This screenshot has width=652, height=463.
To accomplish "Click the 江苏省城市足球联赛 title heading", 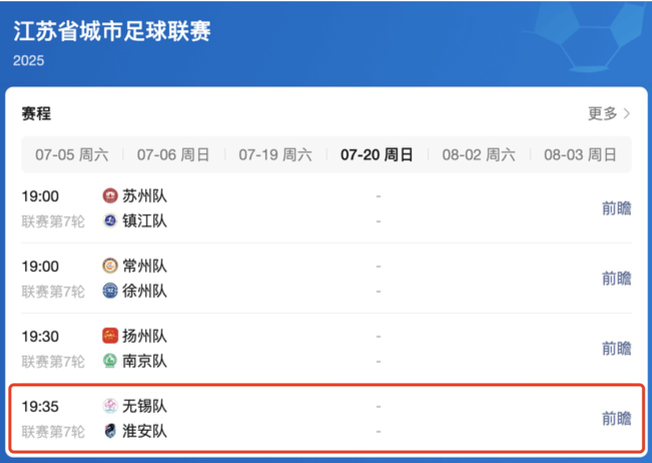I will point(112,31).
